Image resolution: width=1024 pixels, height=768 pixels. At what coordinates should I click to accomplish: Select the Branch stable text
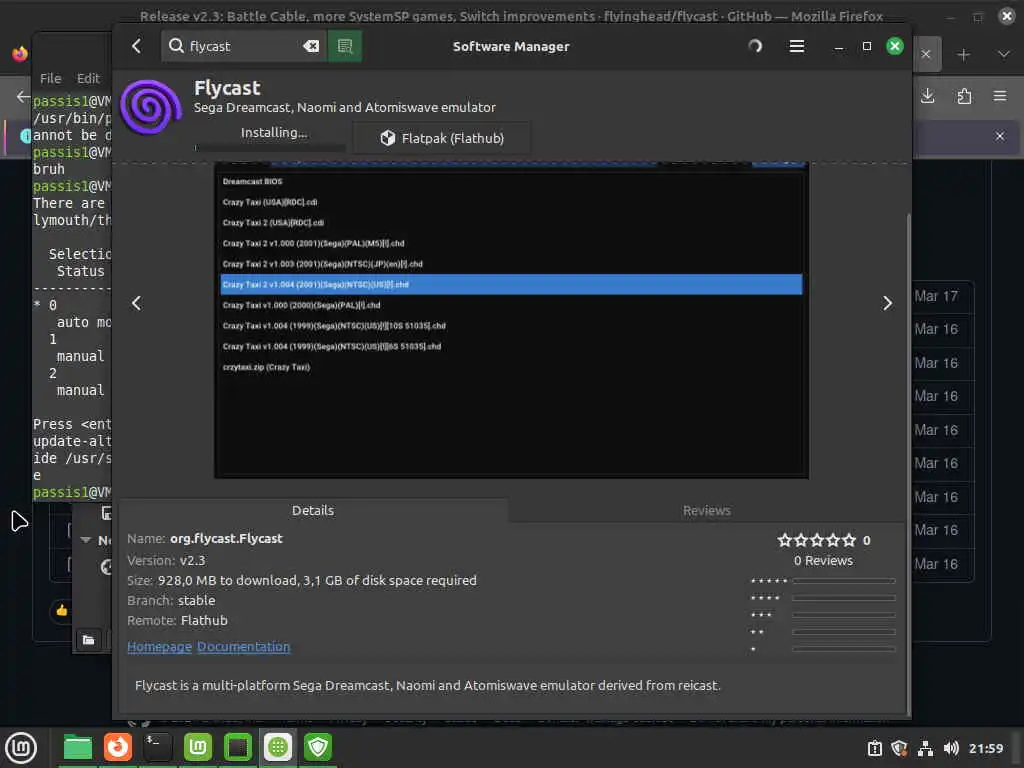(171, 601)
